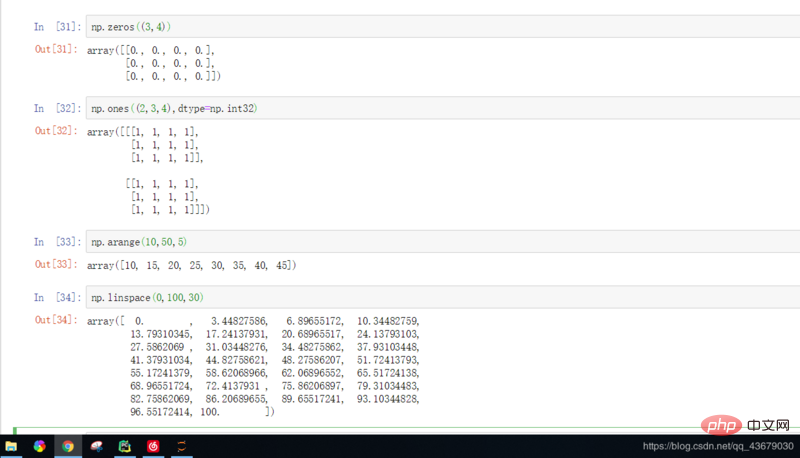The image size is (800, 458).
Task: Click the Out[31] output prompt
Action: (x=56, y=49)
